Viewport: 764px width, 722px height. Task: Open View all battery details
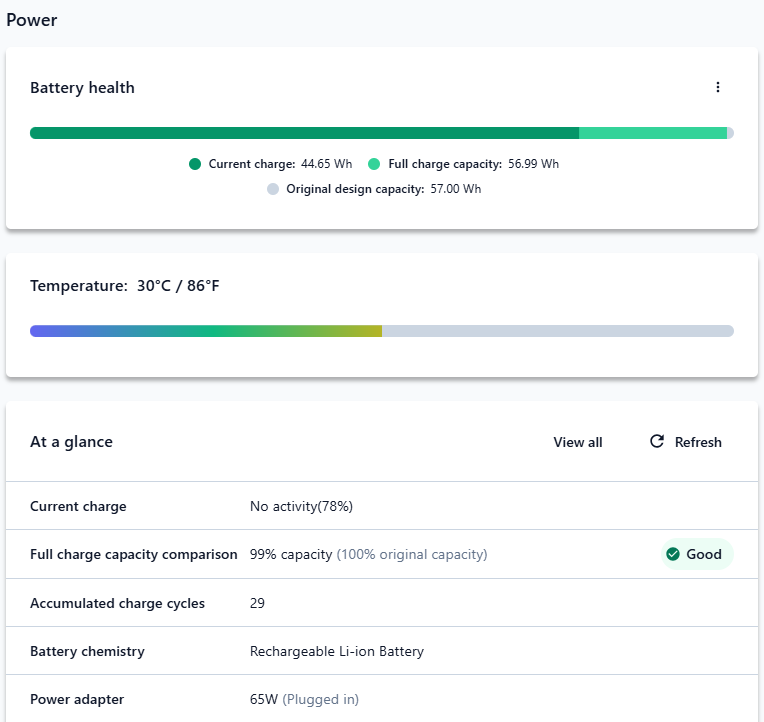point(577,442)
